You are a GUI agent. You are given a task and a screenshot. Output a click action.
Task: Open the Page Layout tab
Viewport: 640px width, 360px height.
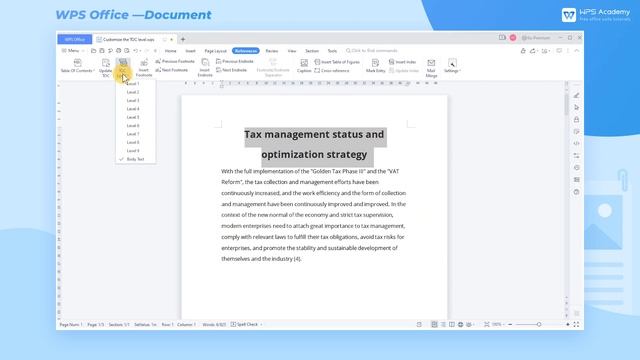216,51
